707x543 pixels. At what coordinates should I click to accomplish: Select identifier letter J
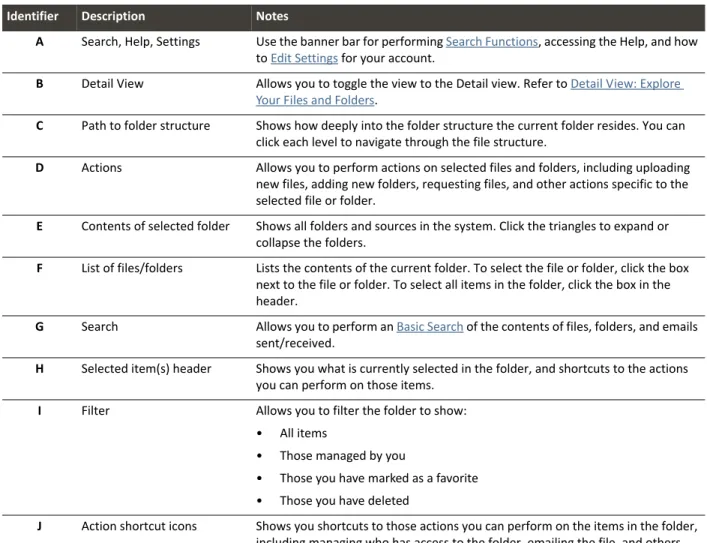(x=40, y=526)
